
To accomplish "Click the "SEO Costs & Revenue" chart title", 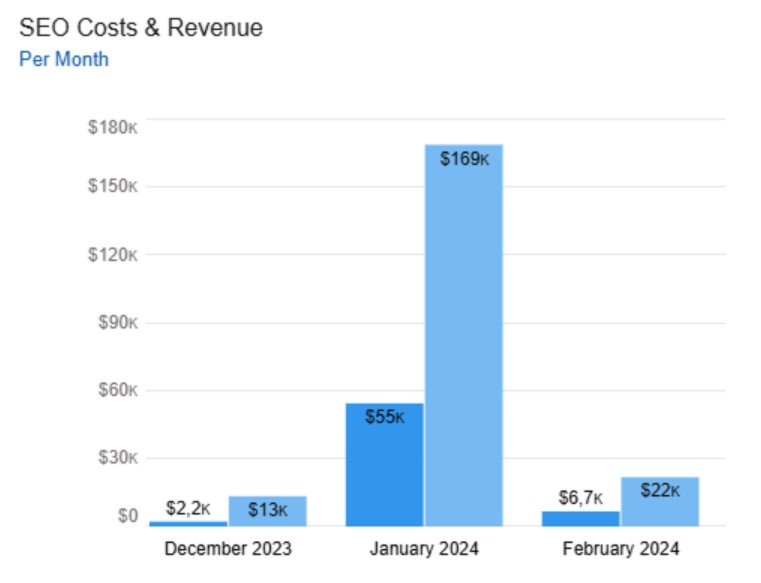I will coord(141,28).
